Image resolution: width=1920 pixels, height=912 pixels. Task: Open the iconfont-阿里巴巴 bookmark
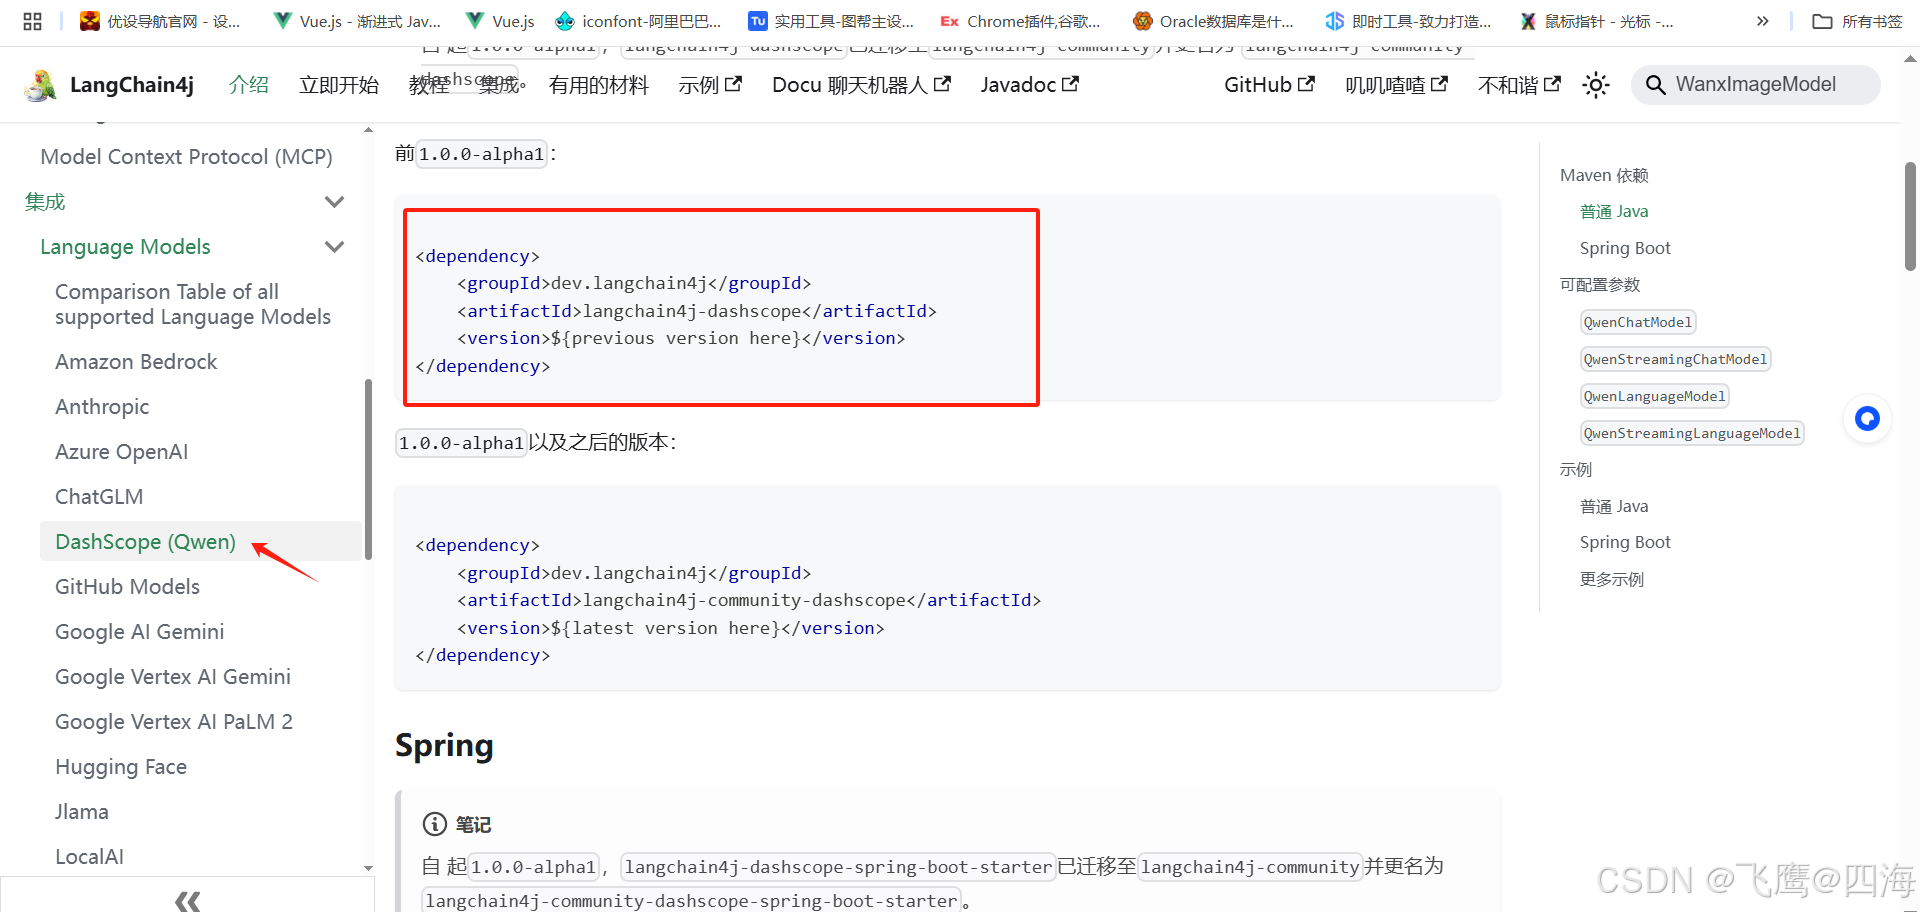pyautogui.click(x=638, y=21)
